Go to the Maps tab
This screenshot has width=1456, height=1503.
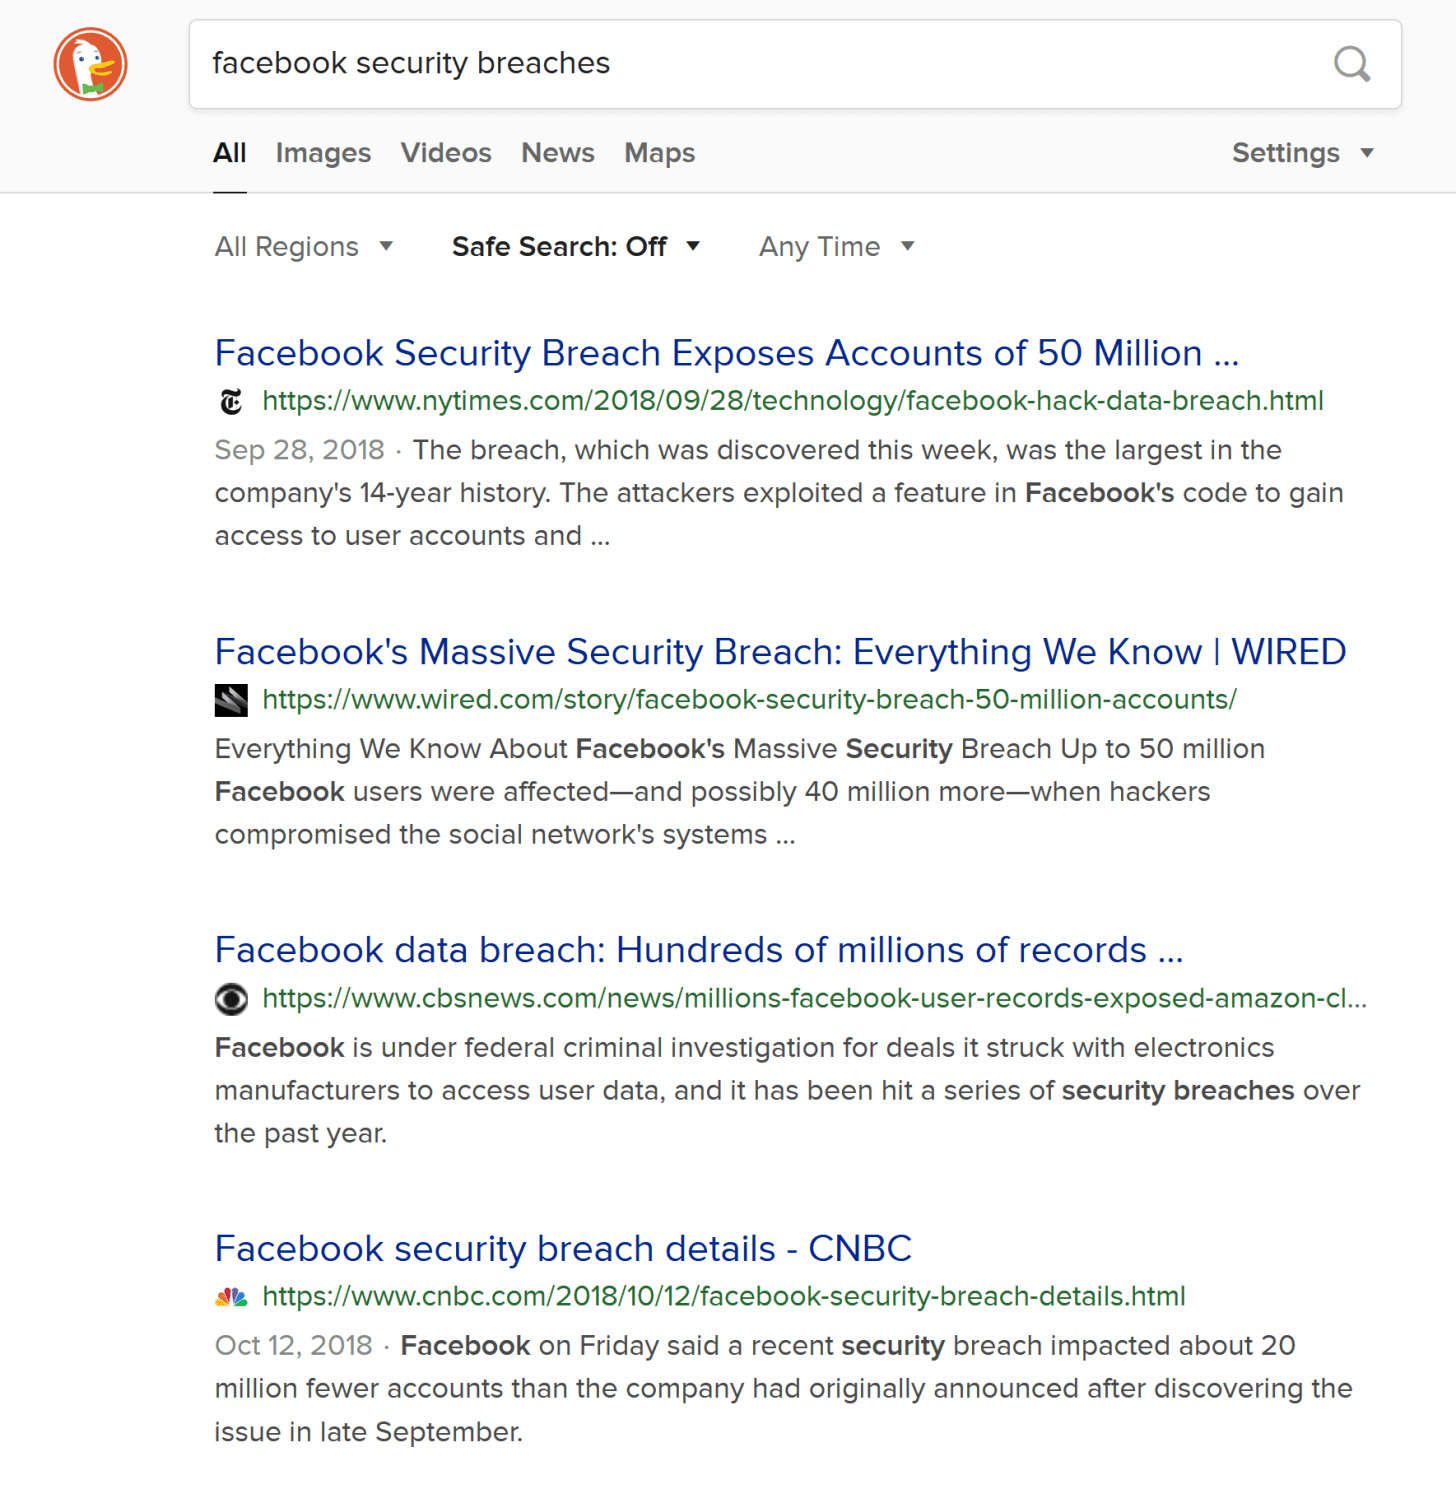(660, 153)
